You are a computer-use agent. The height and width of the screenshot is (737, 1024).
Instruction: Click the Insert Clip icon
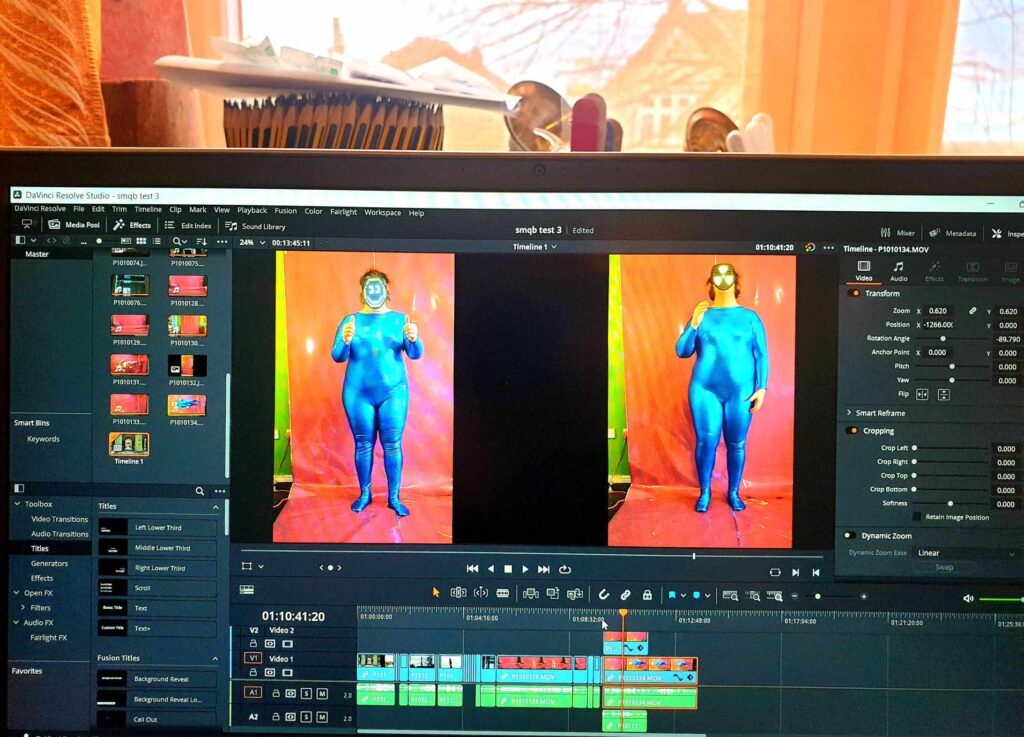point(531,593)
